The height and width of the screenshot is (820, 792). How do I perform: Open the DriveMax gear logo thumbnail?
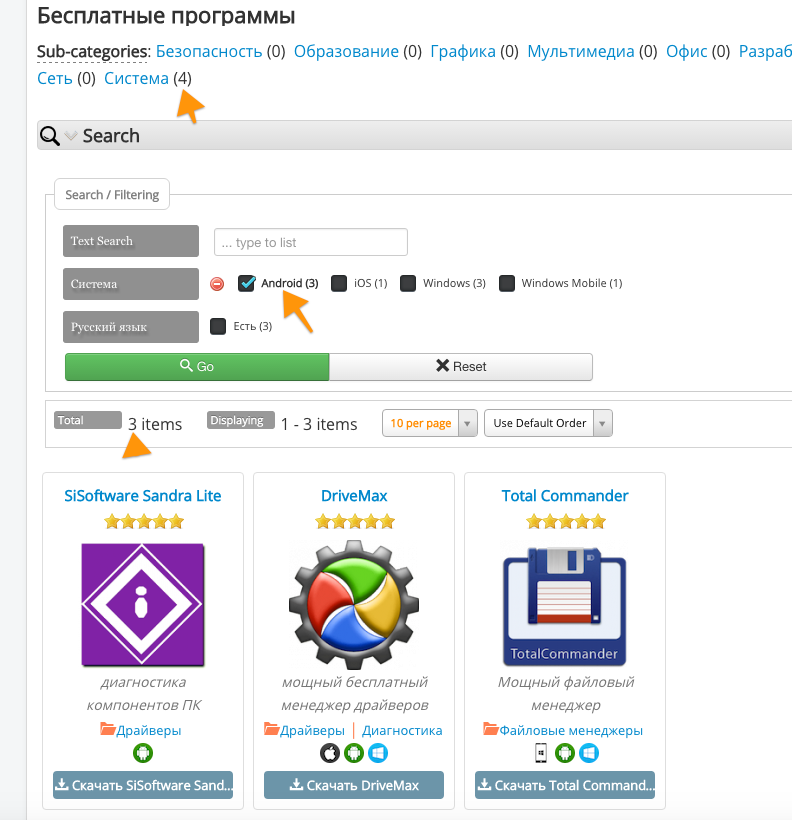pos(354,605)
